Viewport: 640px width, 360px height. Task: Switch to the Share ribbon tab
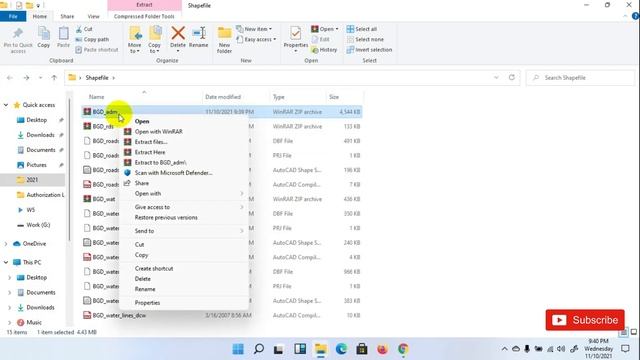67,16
